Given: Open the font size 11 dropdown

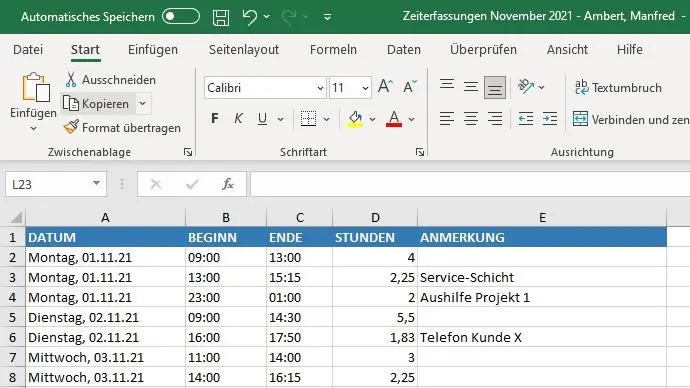Looking at the screenshot, I should tap(365, 88).
